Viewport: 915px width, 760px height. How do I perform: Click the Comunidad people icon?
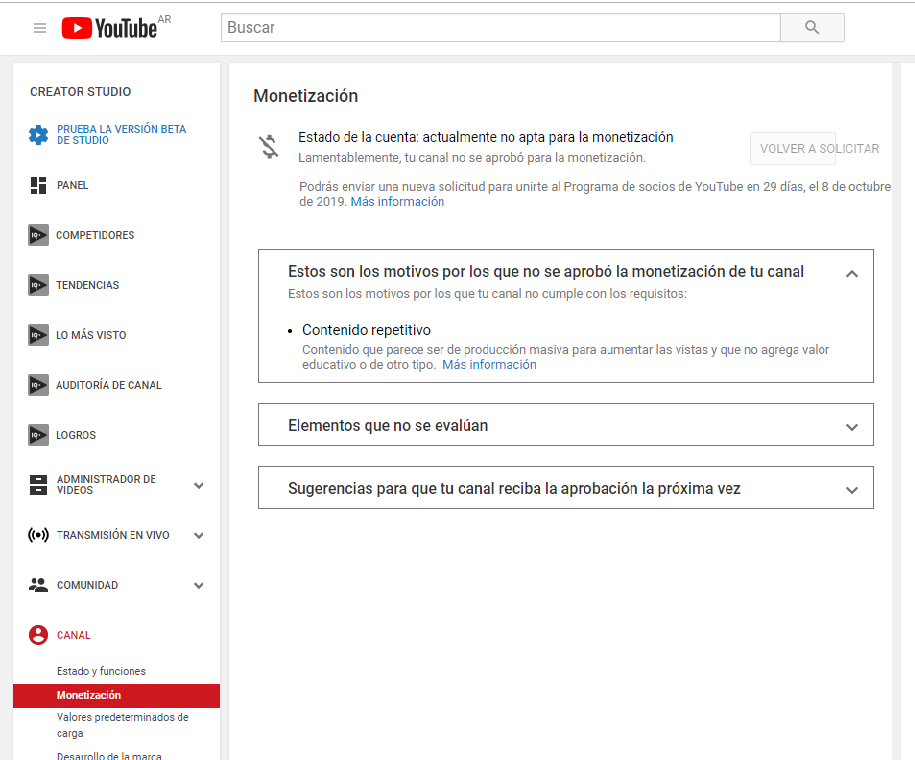click(39, 585)
